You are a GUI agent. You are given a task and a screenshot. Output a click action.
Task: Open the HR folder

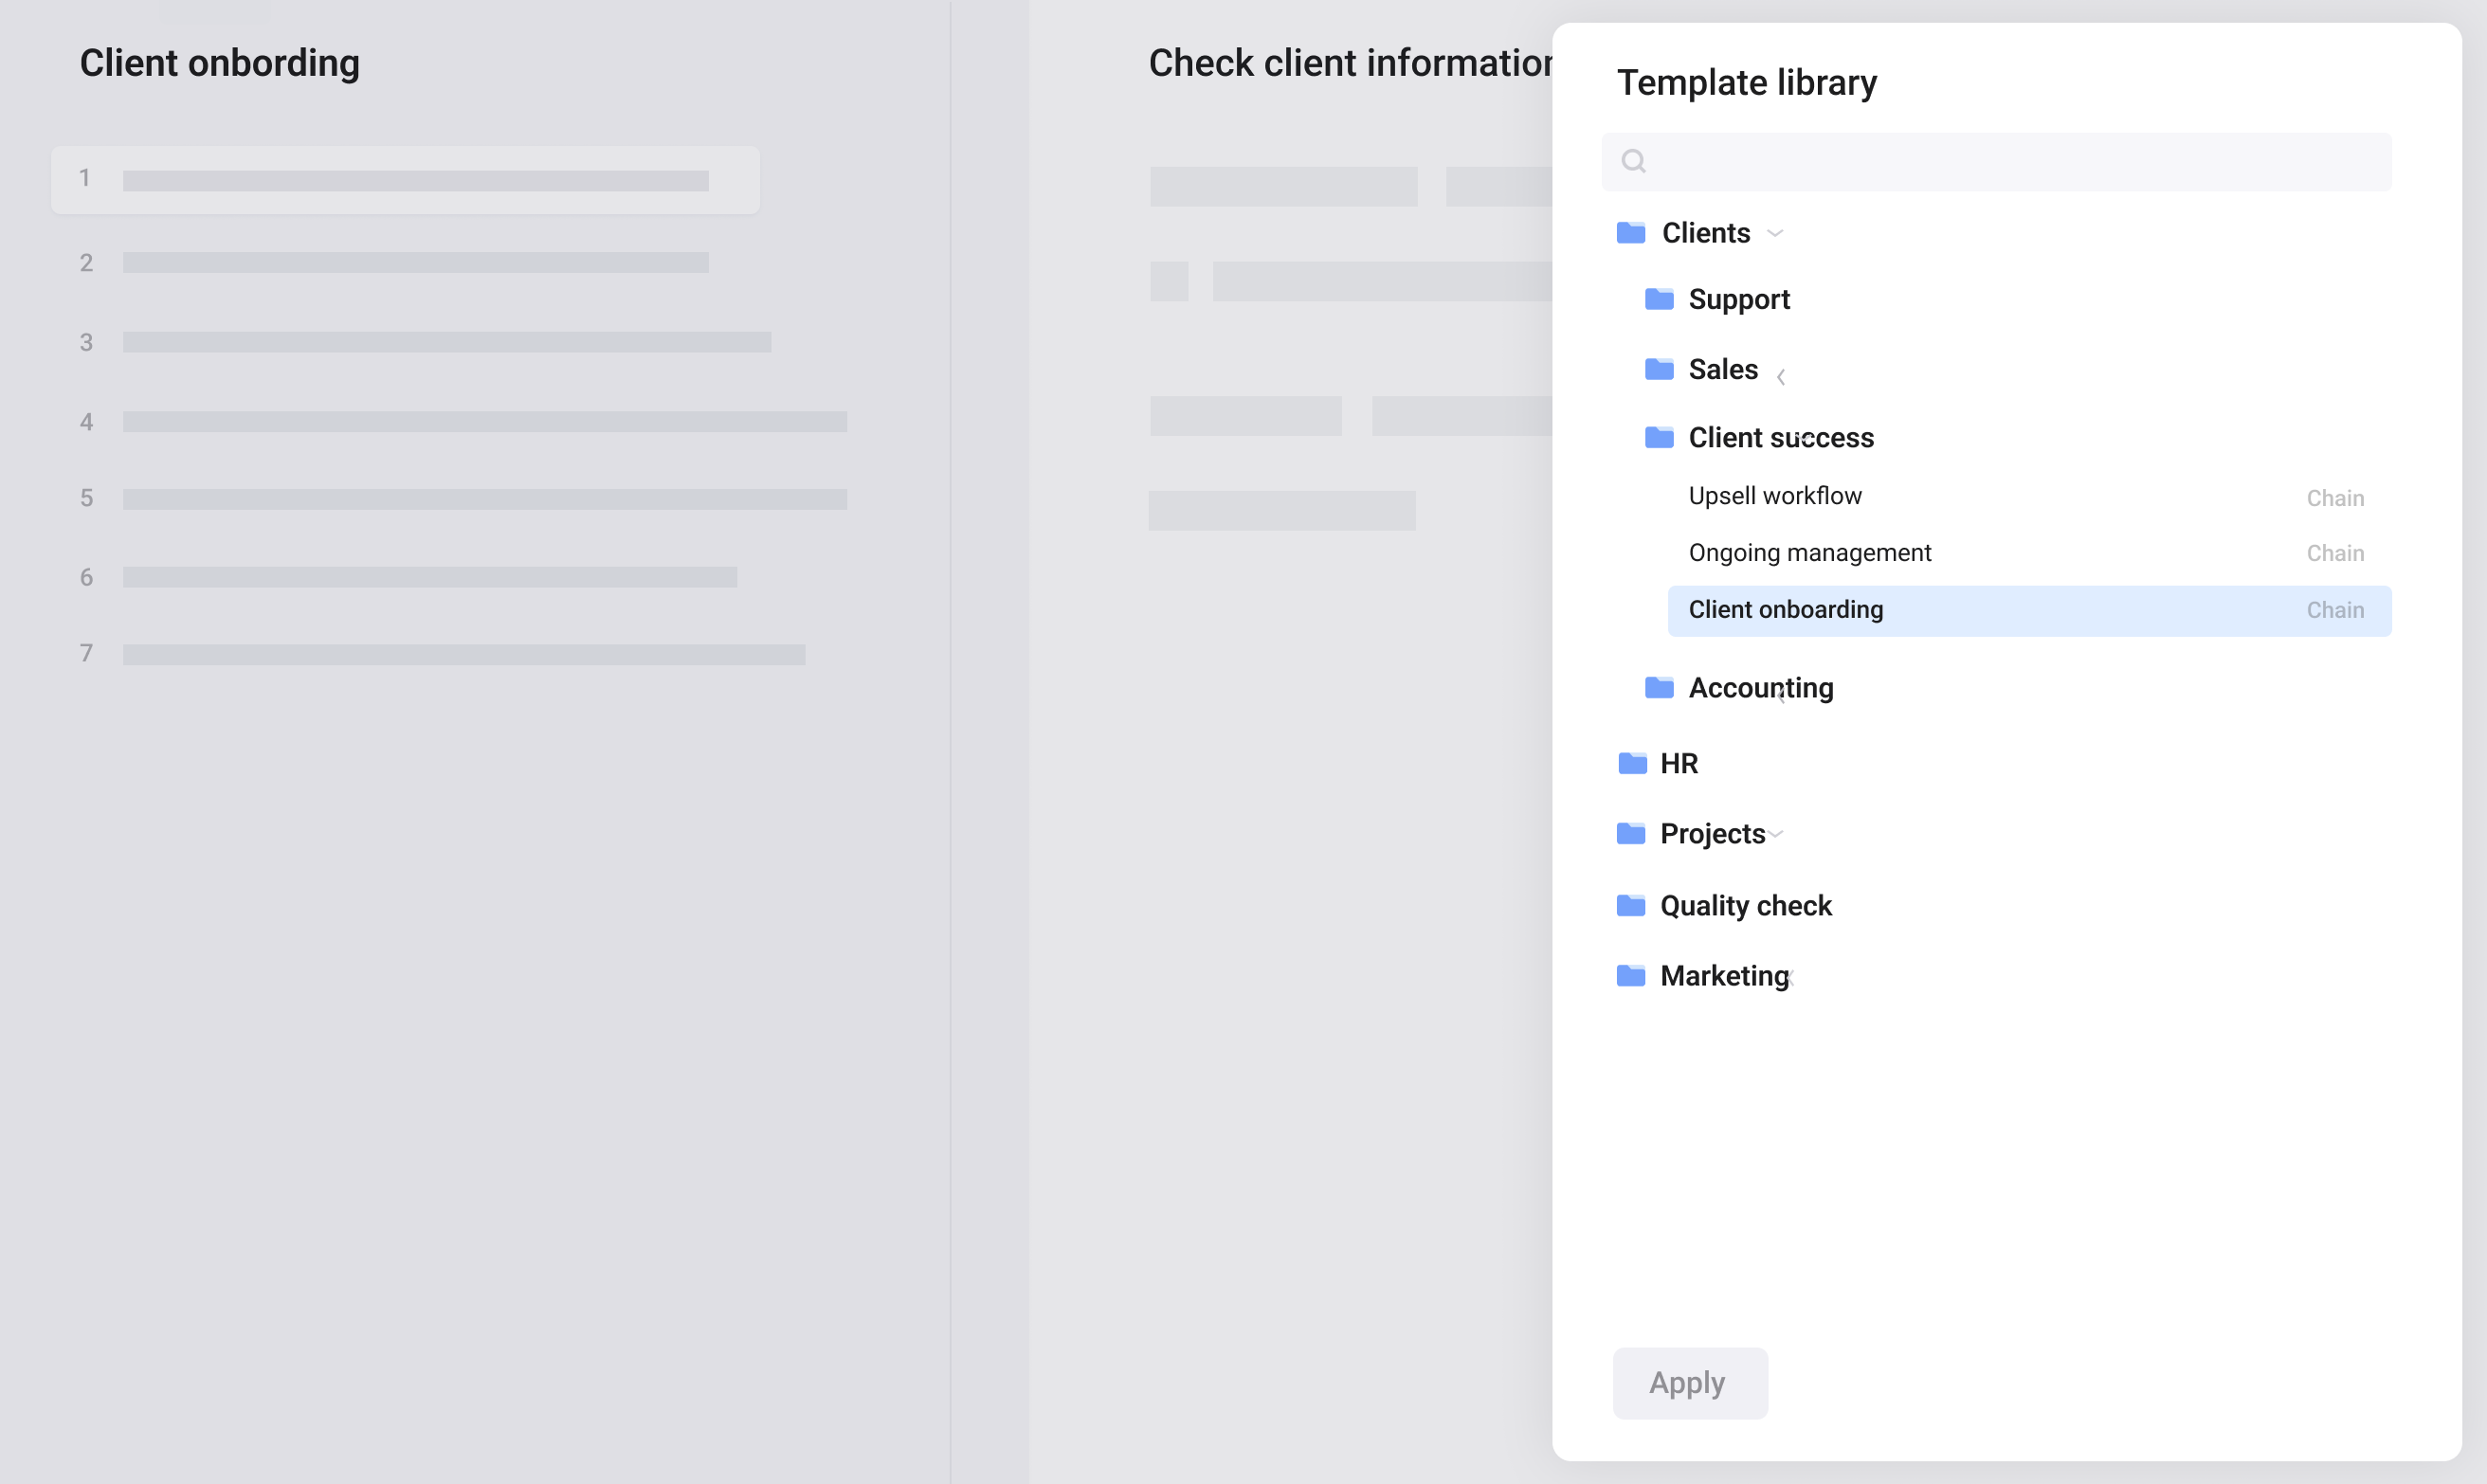(1679, 763)
